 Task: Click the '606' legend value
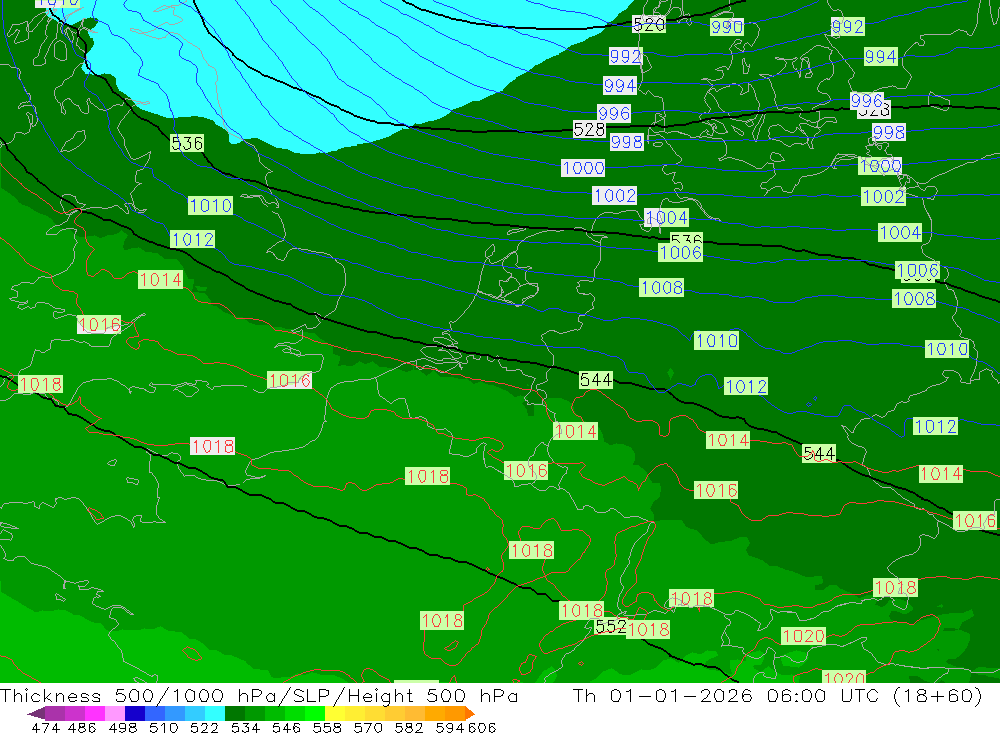click(482, 727)
